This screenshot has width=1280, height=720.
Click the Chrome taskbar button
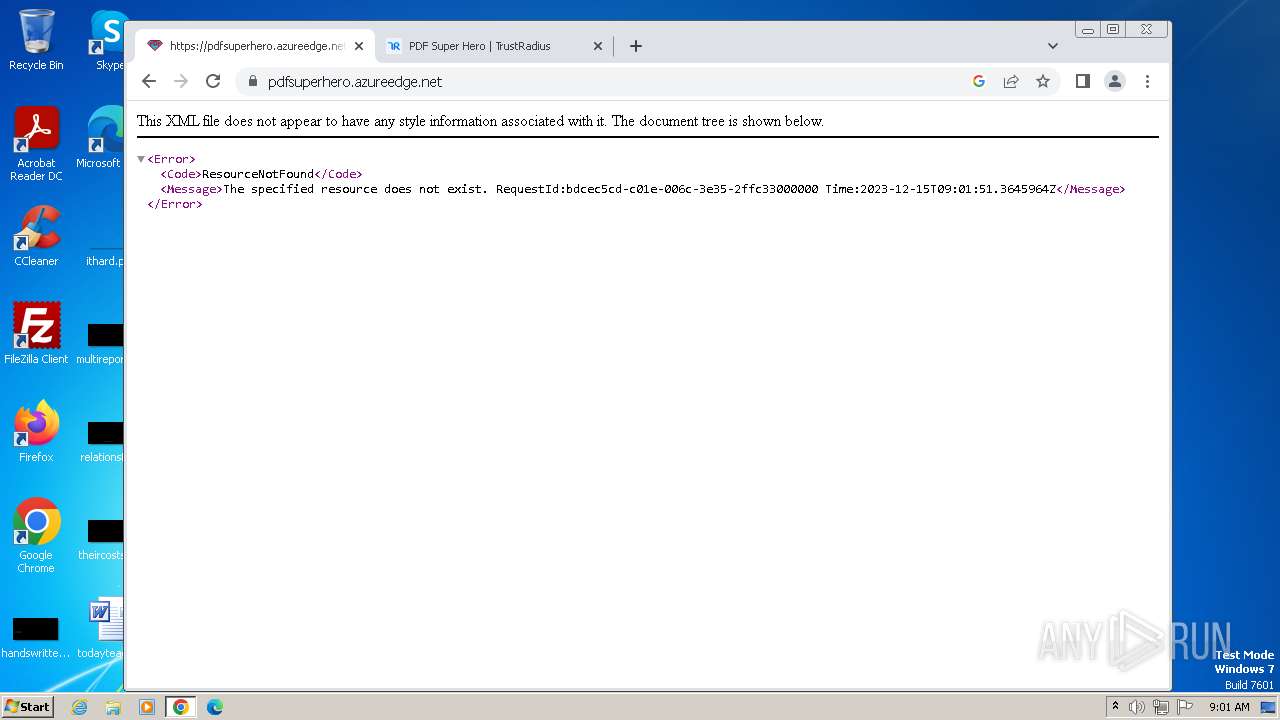[x=181, y=707]
